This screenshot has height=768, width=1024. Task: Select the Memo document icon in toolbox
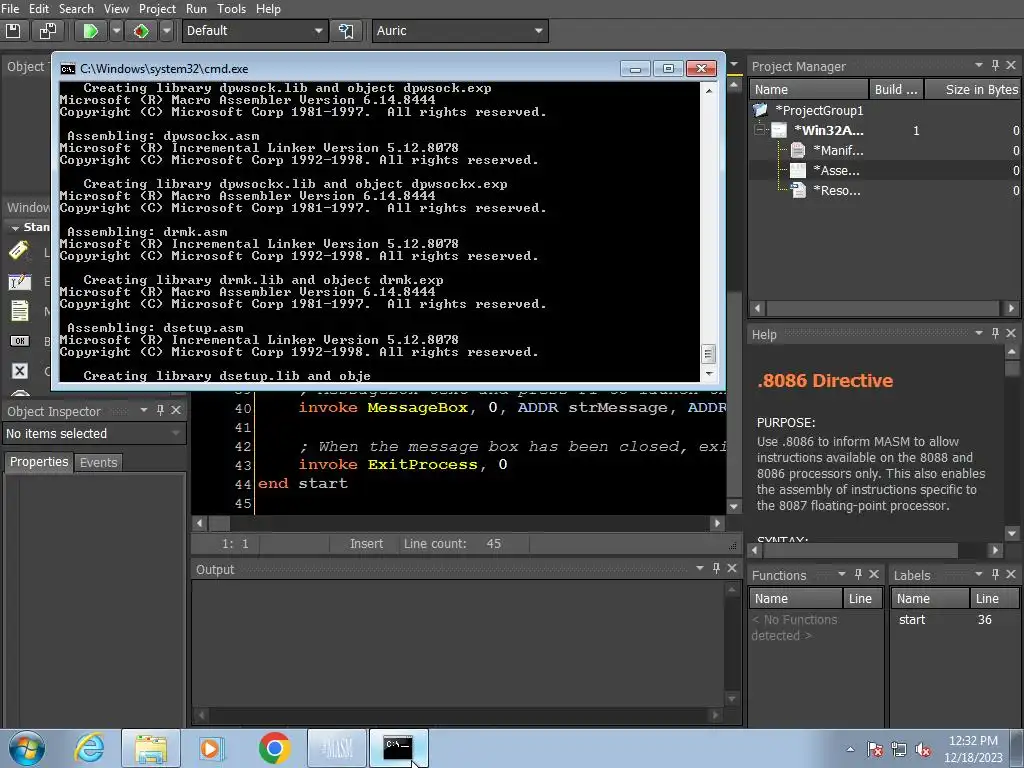pyautogui.click(x=20, y=311)
